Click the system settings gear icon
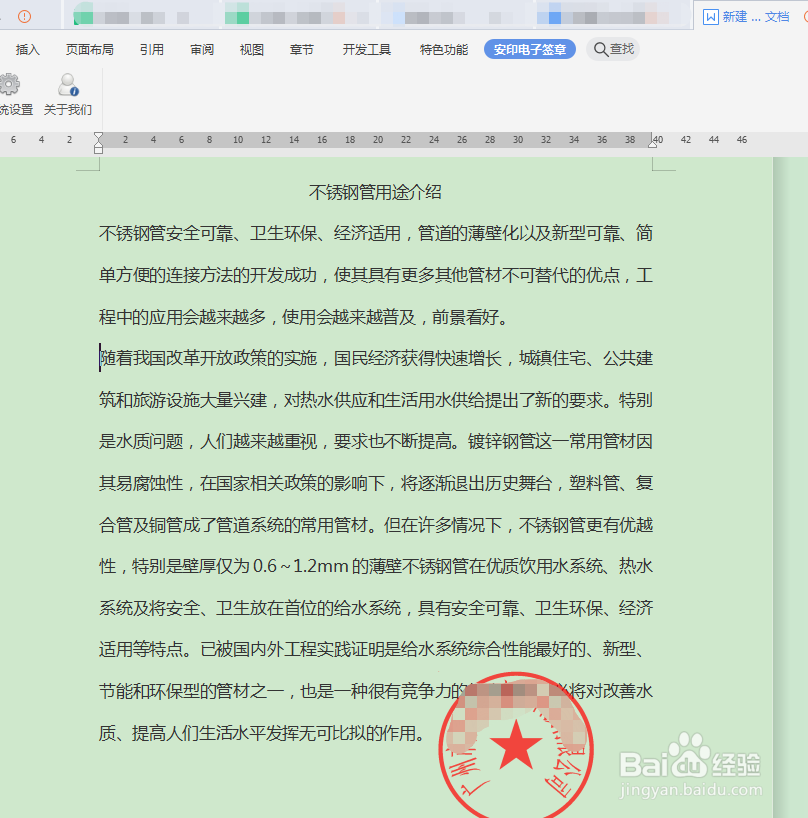The image size is (808, 818). point(9,85)
